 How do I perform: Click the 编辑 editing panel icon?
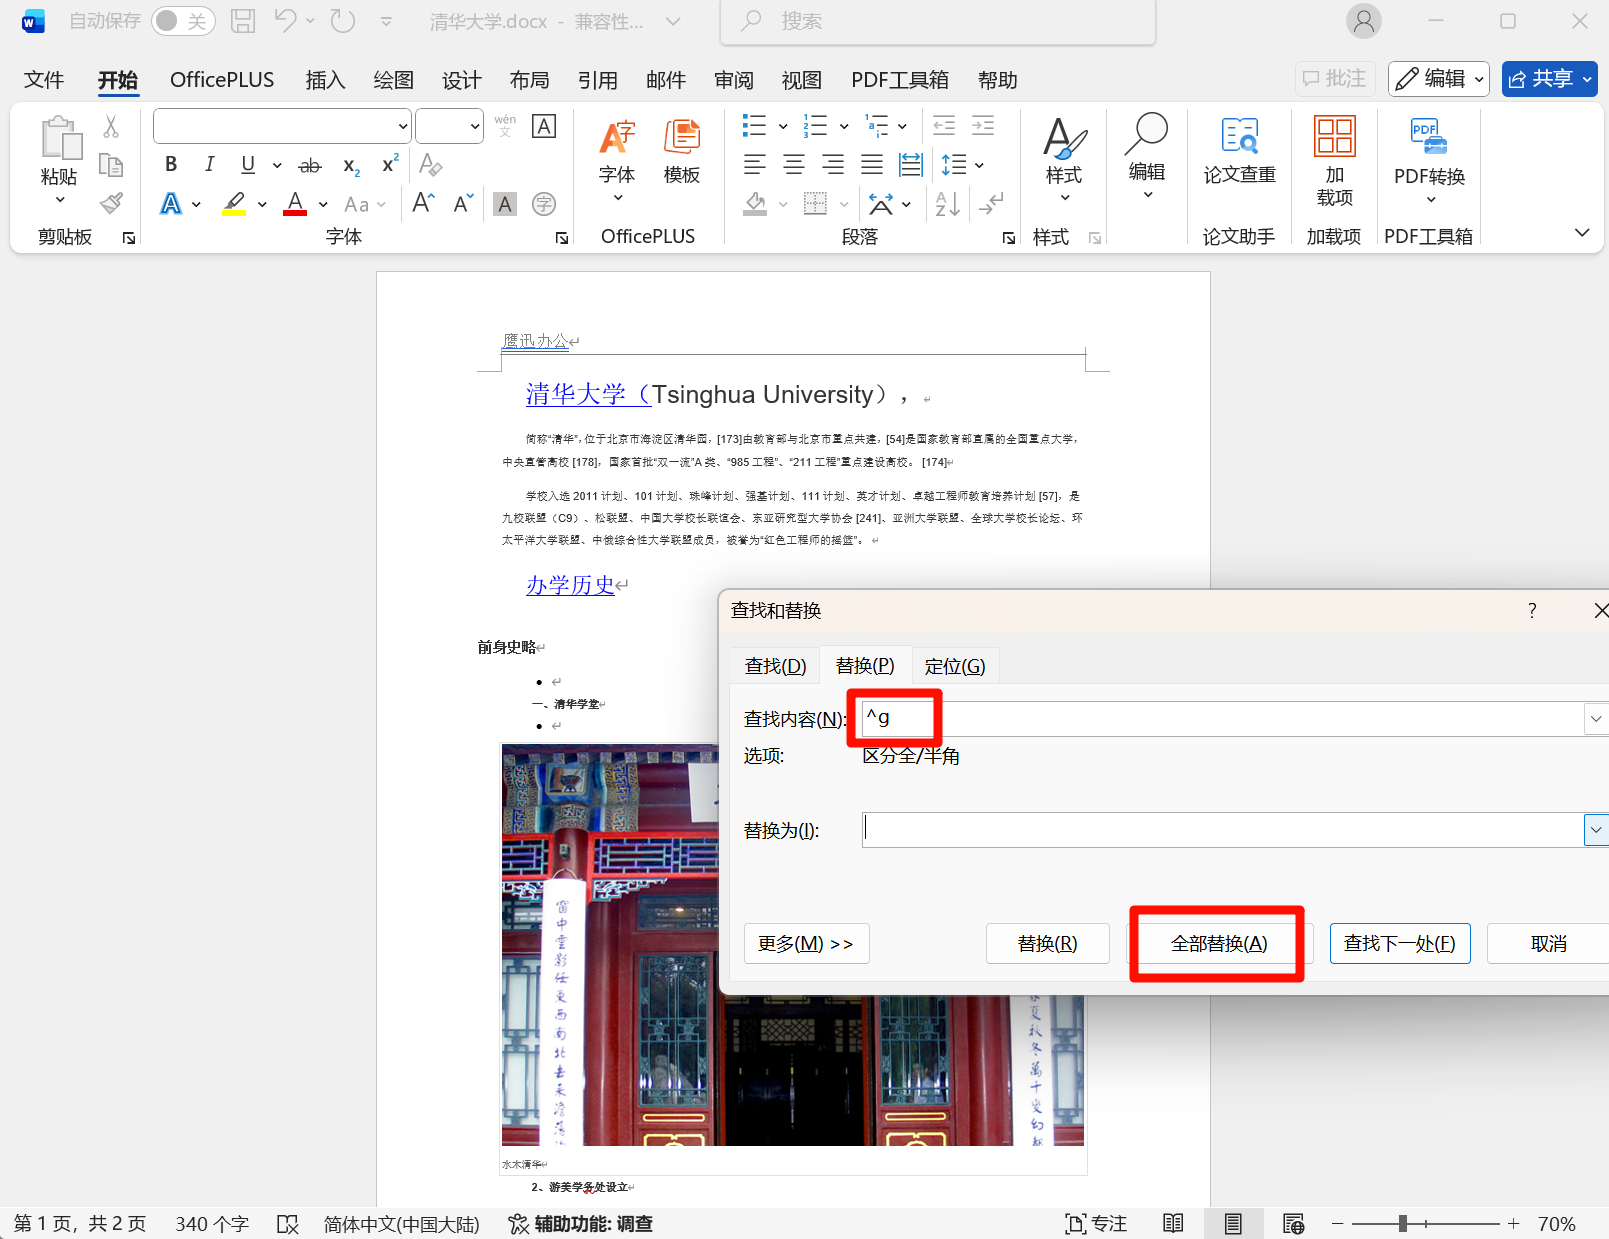(1146, 150)
